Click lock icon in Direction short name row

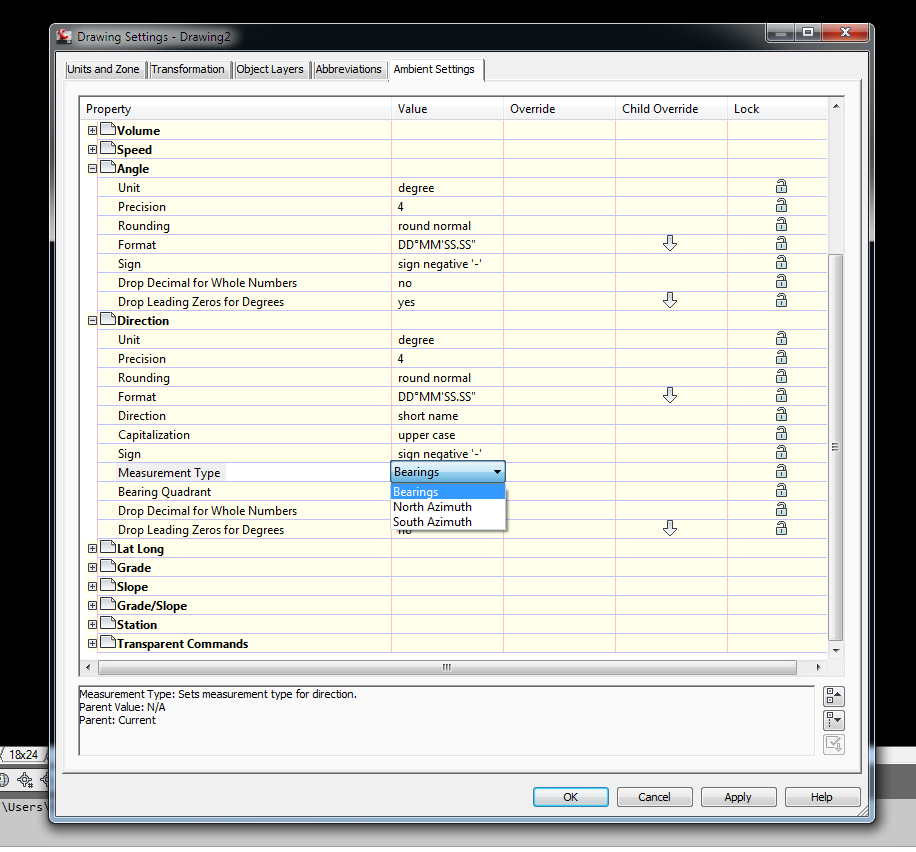(781, 415)
